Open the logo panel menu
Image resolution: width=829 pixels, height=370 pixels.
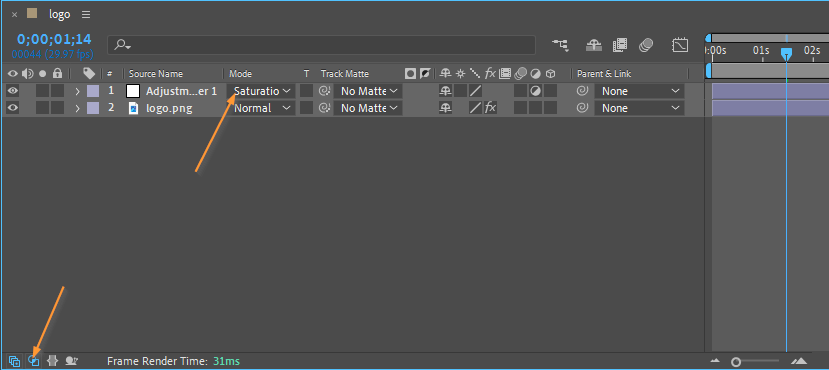point(86,14)
